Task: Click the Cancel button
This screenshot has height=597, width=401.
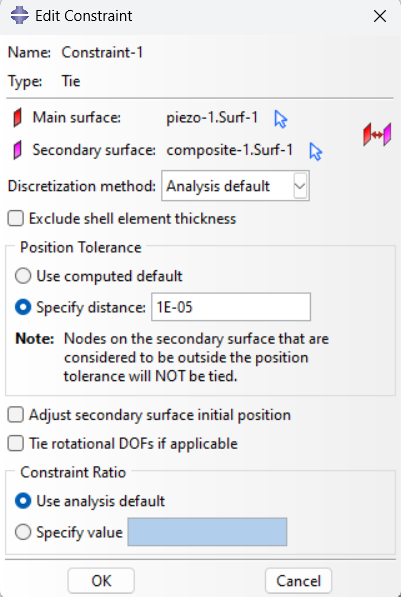Action: tap(299, 581)
